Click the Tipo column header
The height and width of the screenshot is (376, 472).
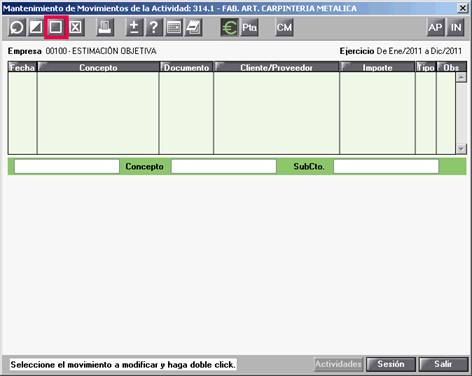(x=426, y=67)
